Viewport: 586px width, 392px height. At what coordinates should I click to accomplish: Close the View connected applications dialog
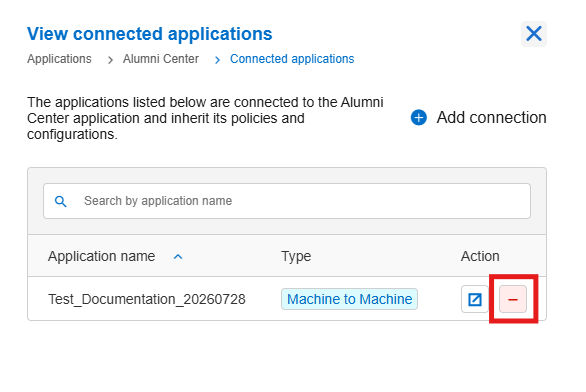coord(534,34)
